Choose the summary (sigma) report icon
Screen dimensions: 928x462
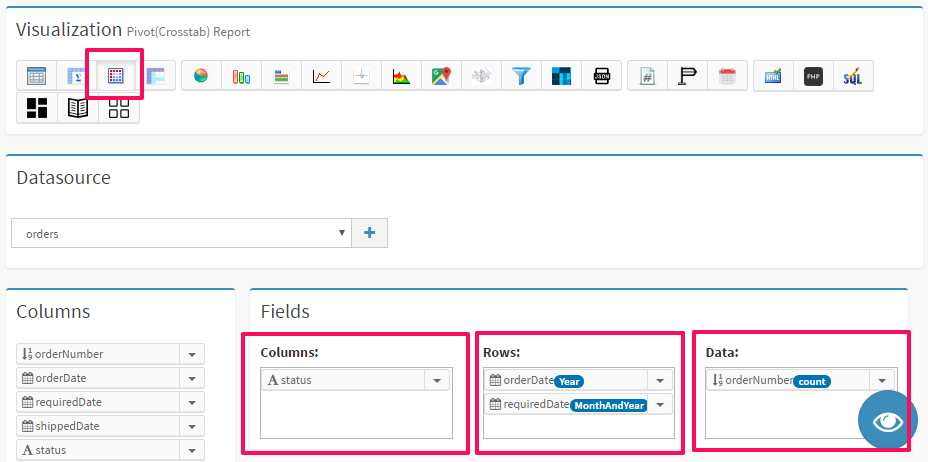point(76,76)
